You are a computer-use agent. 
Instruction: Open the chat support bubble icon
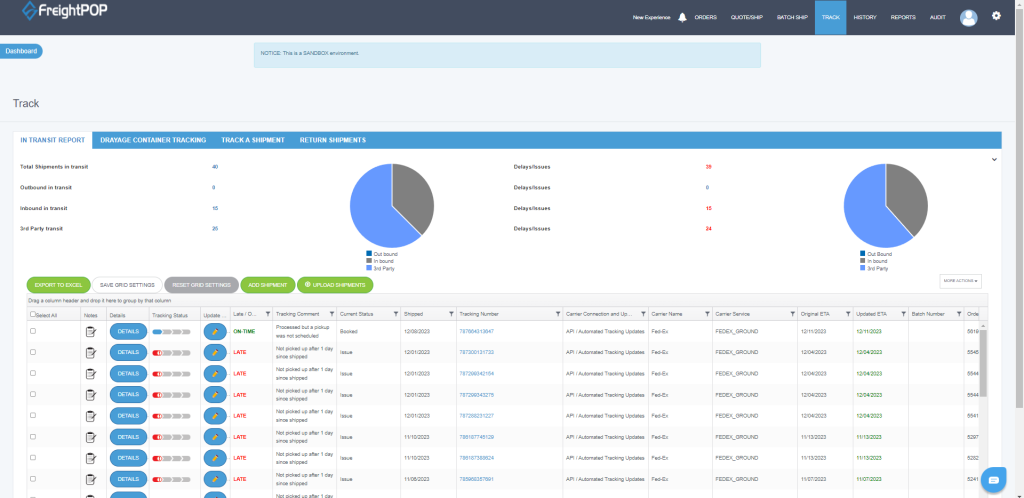[x=994, y=480]
